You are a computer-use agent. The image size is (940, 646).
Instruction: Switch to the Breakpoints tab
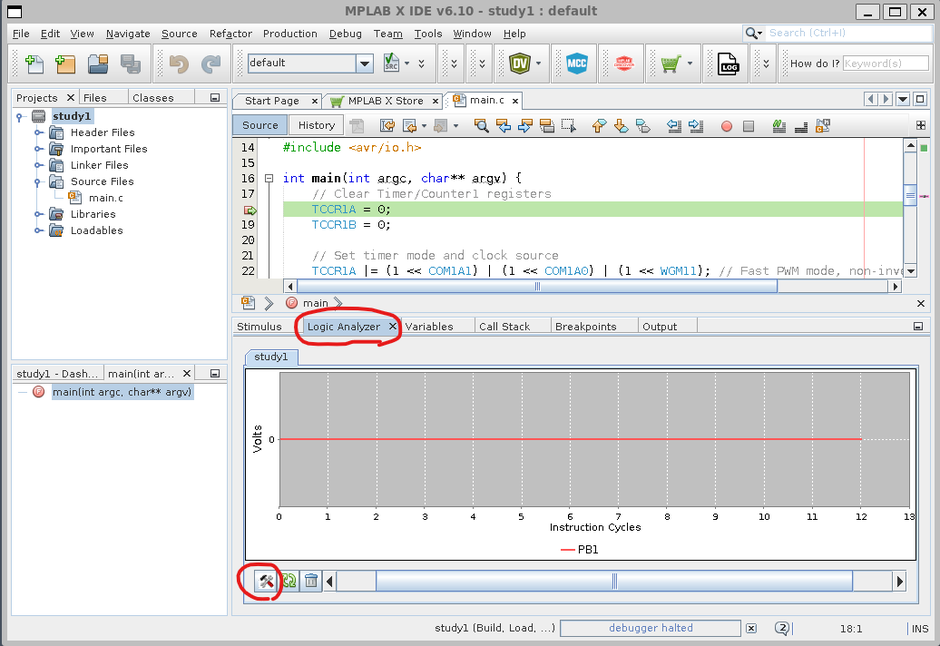tap(585, 326)
